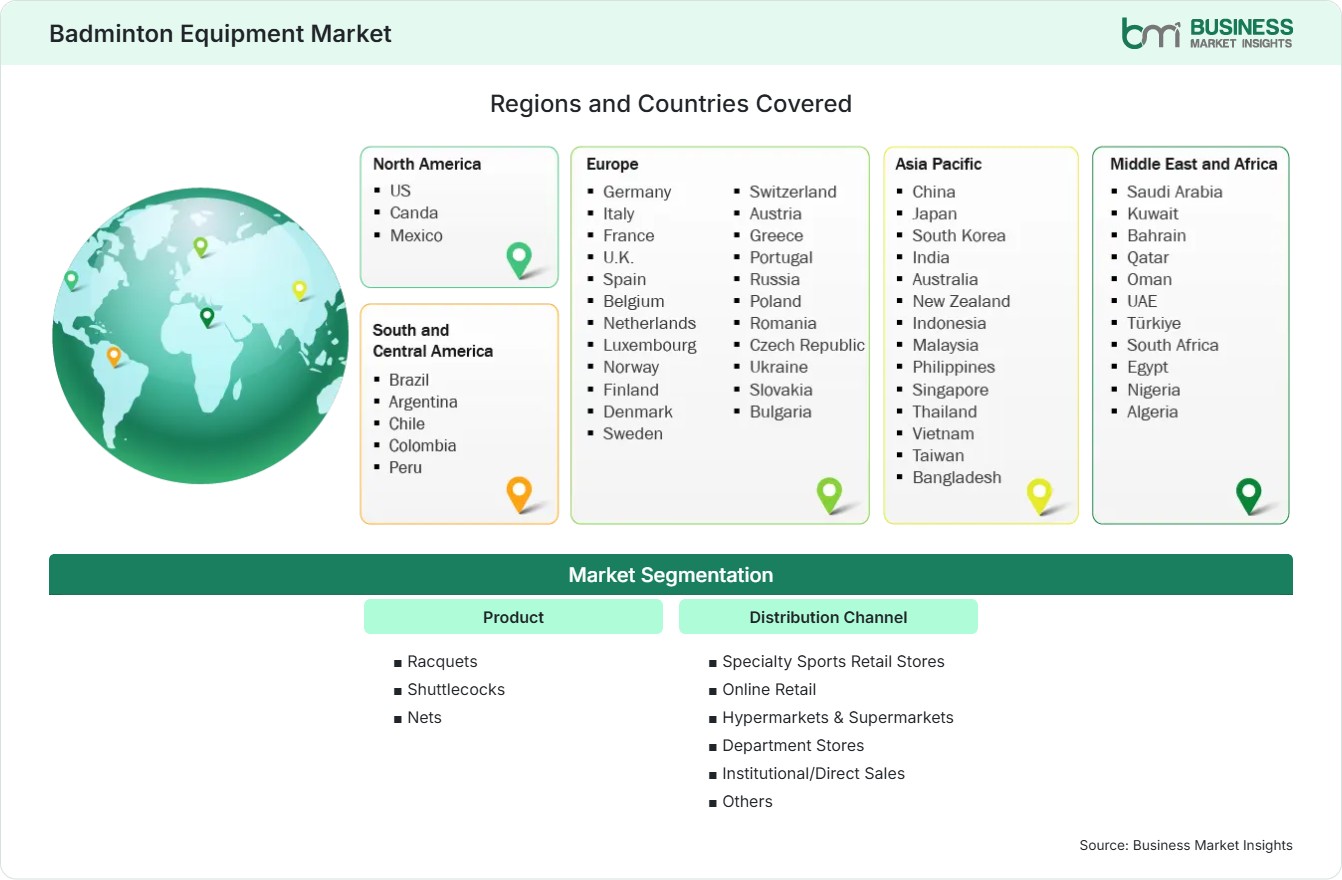1342x880 pixels.
Task: Click 'South Africa' in the list
Action: click(x=1173, y=346)
